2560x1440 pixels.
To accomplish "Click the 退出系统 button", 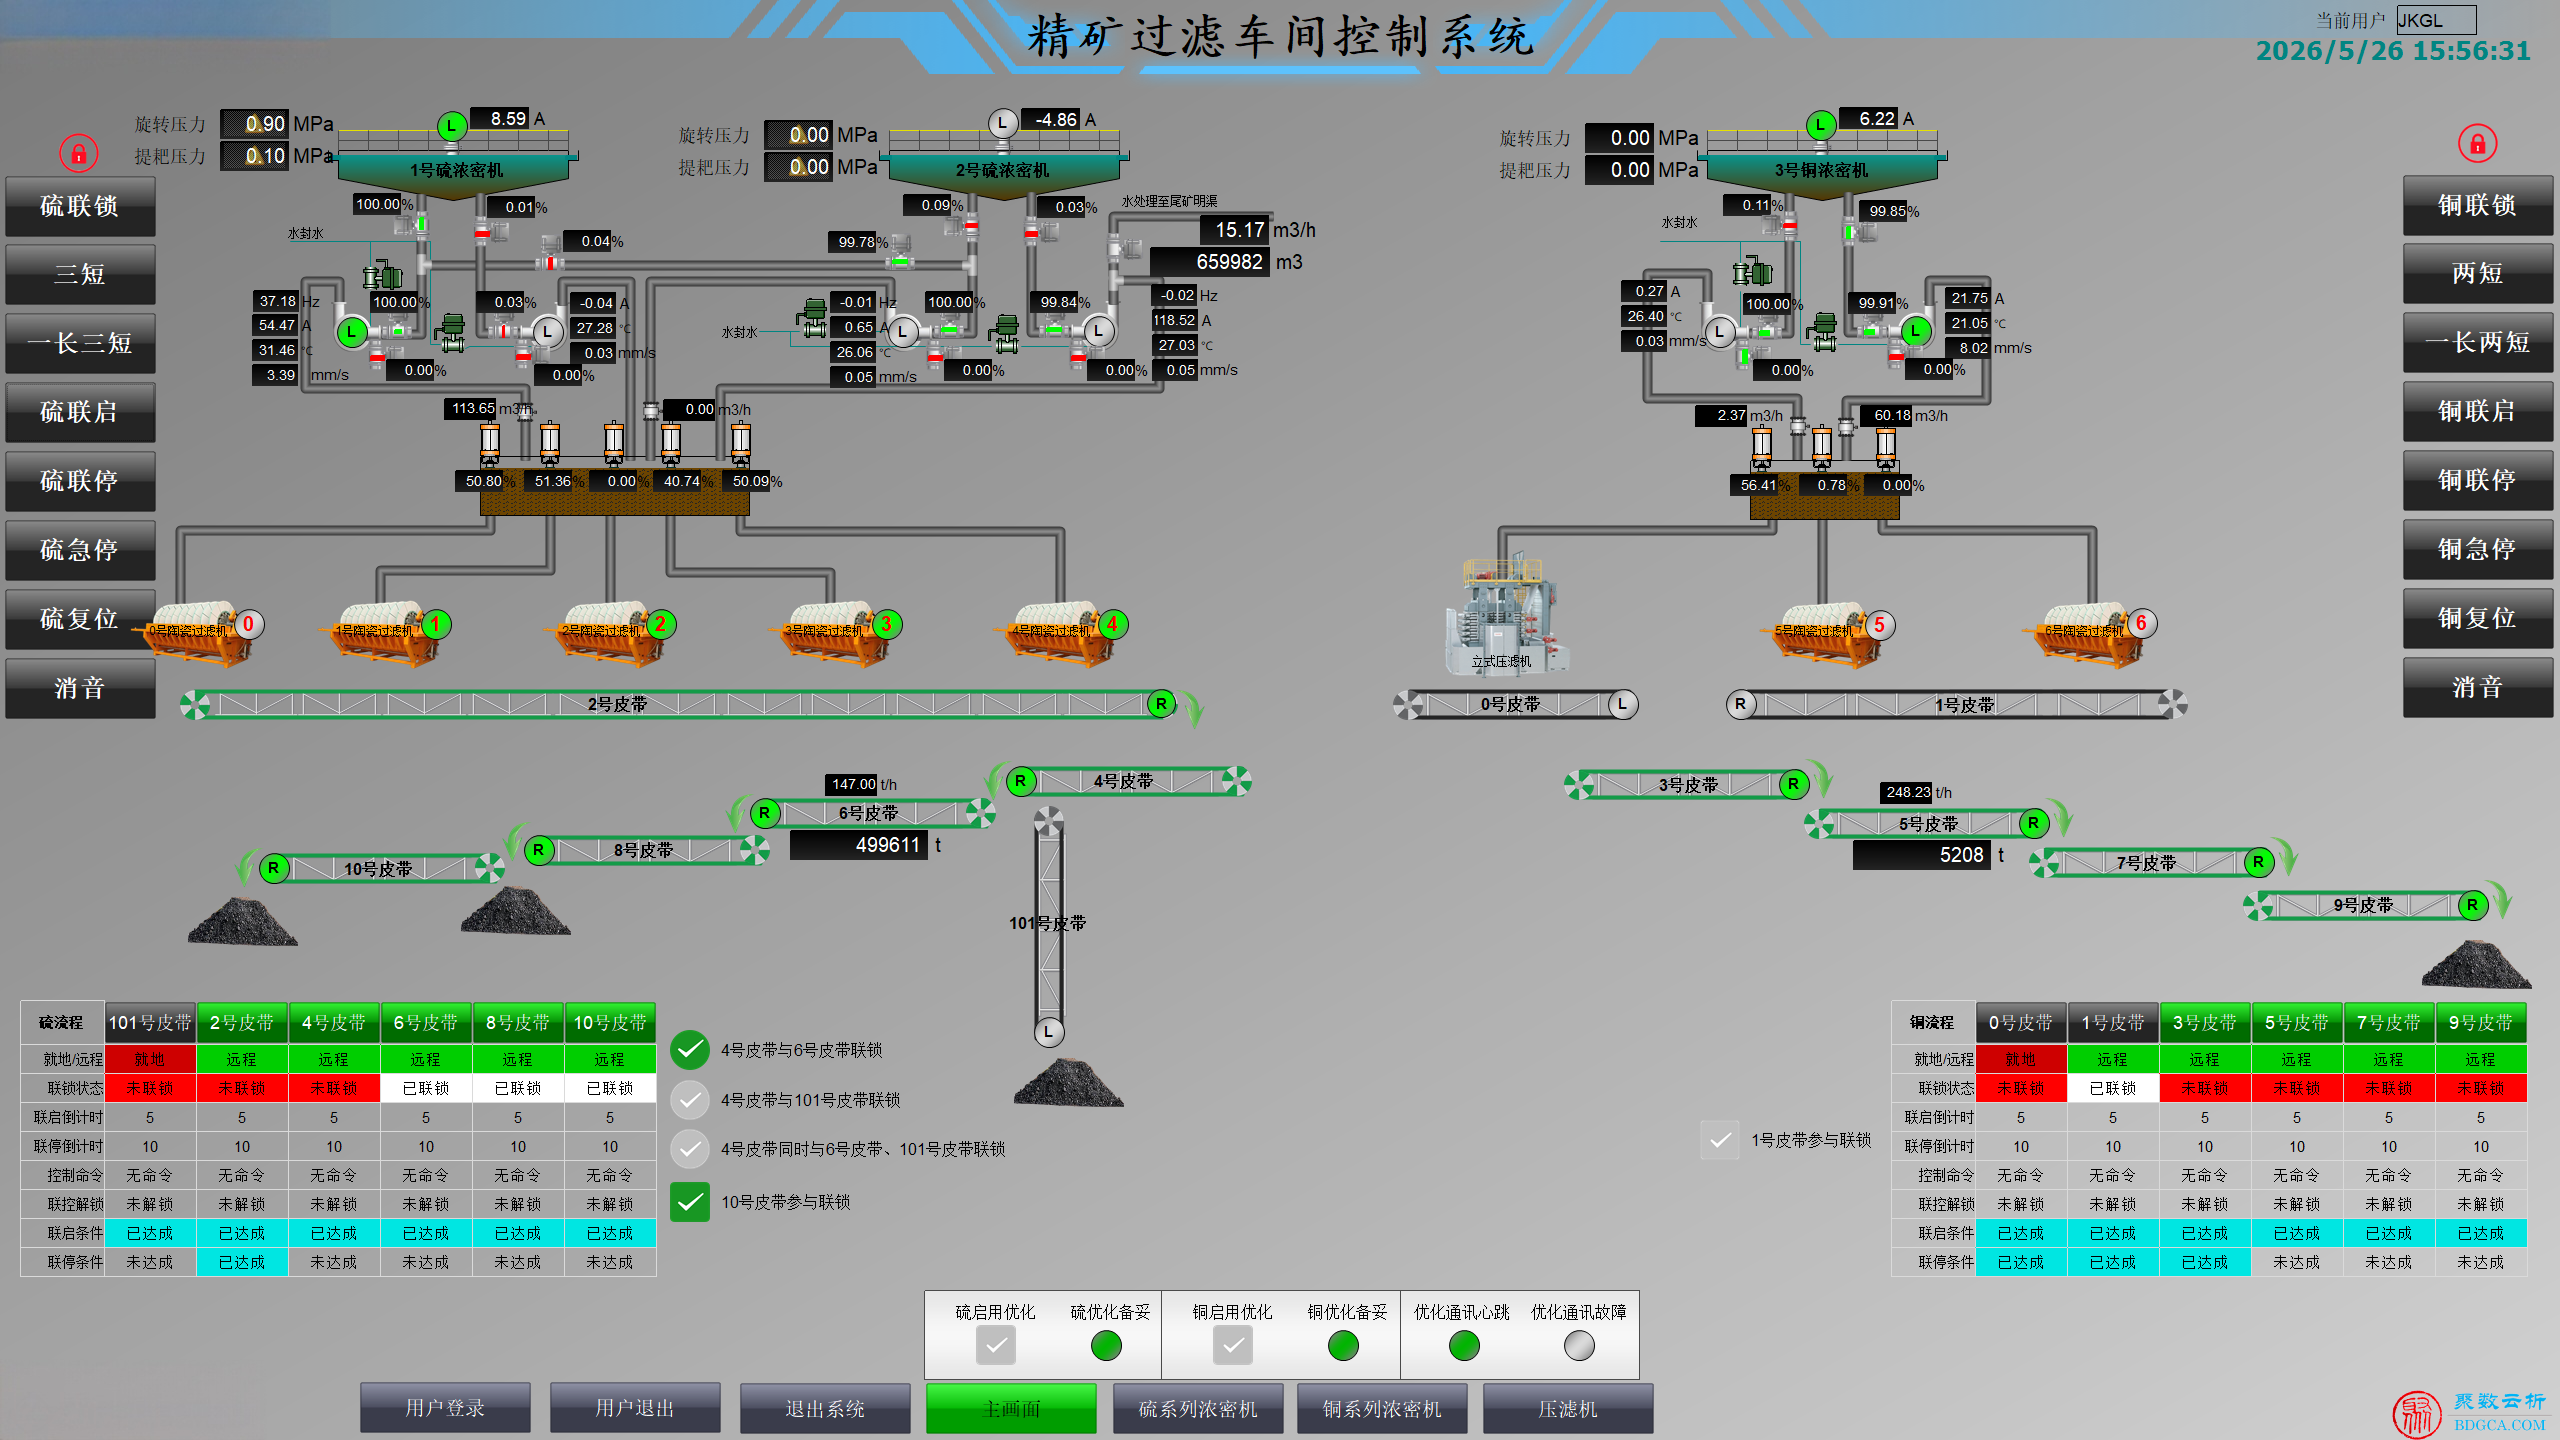I will (825, 1409).
